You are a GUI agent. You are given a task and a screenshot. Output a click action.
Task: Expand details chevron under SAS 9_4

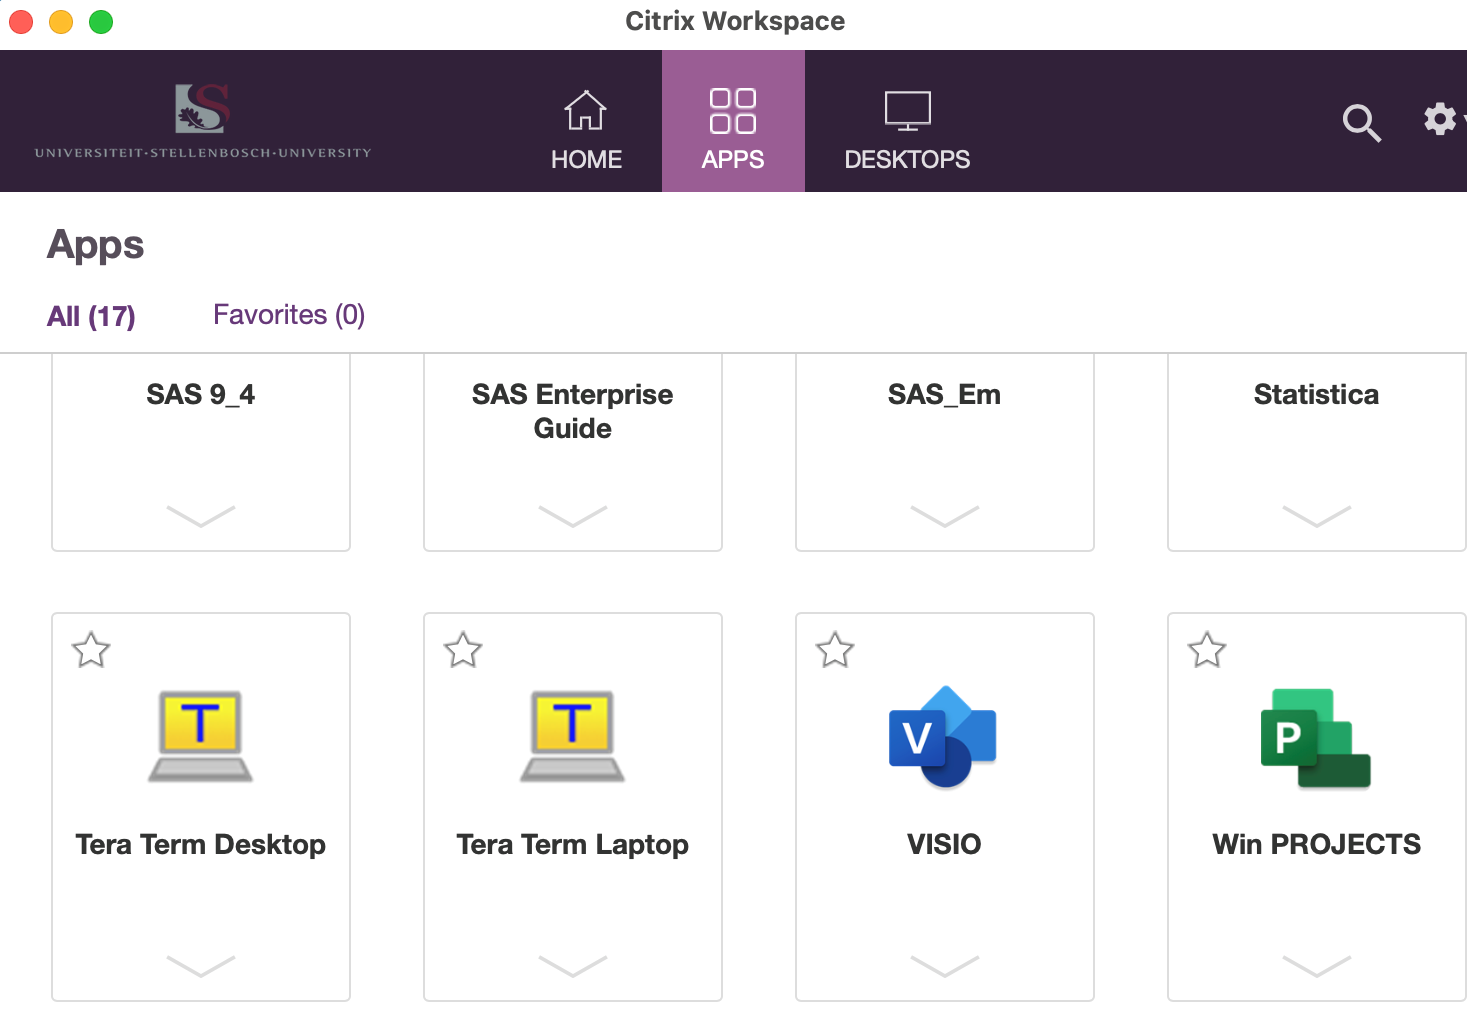pyautogui.click(x=200, y=515)
